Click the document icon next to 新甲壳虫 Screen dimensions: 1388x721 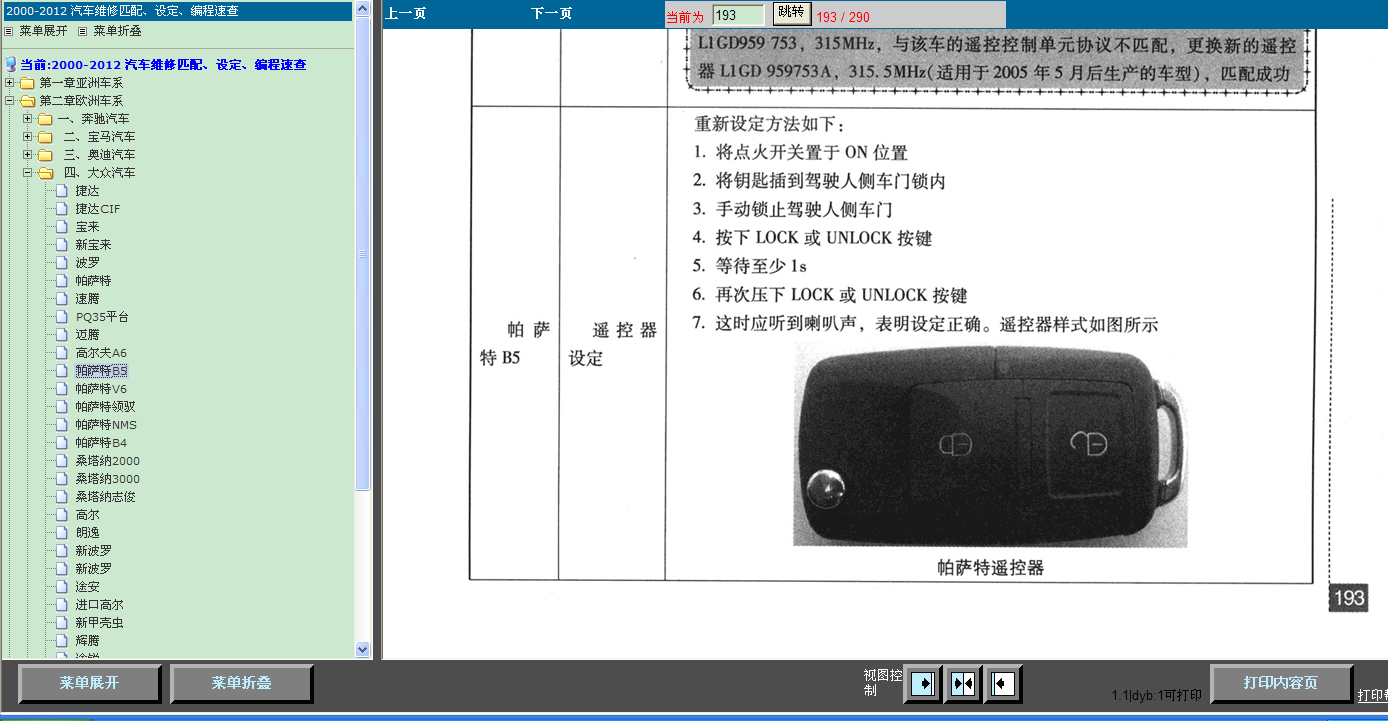tap(62, 623)
